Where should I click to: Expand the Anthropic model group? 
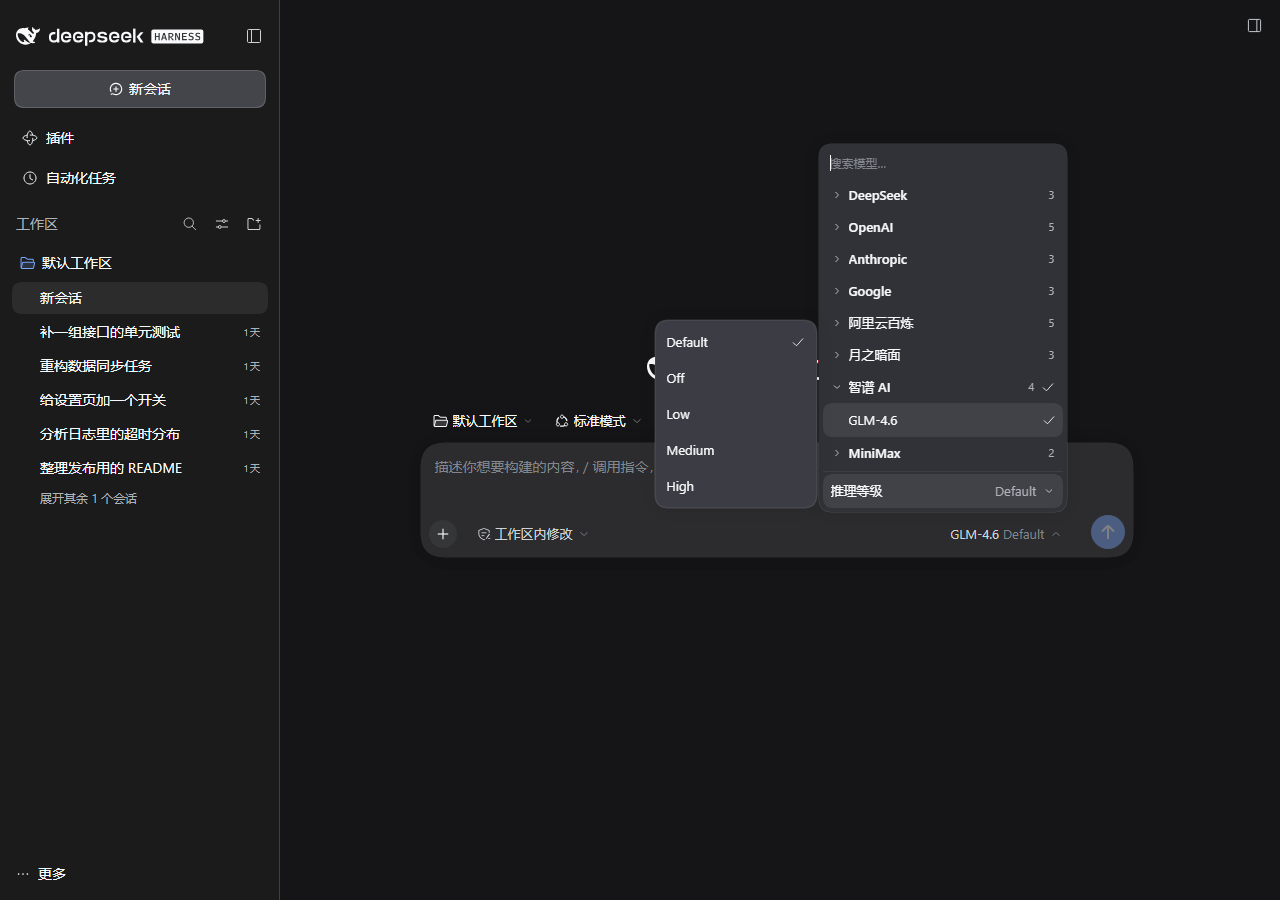[x=943, y=259]
